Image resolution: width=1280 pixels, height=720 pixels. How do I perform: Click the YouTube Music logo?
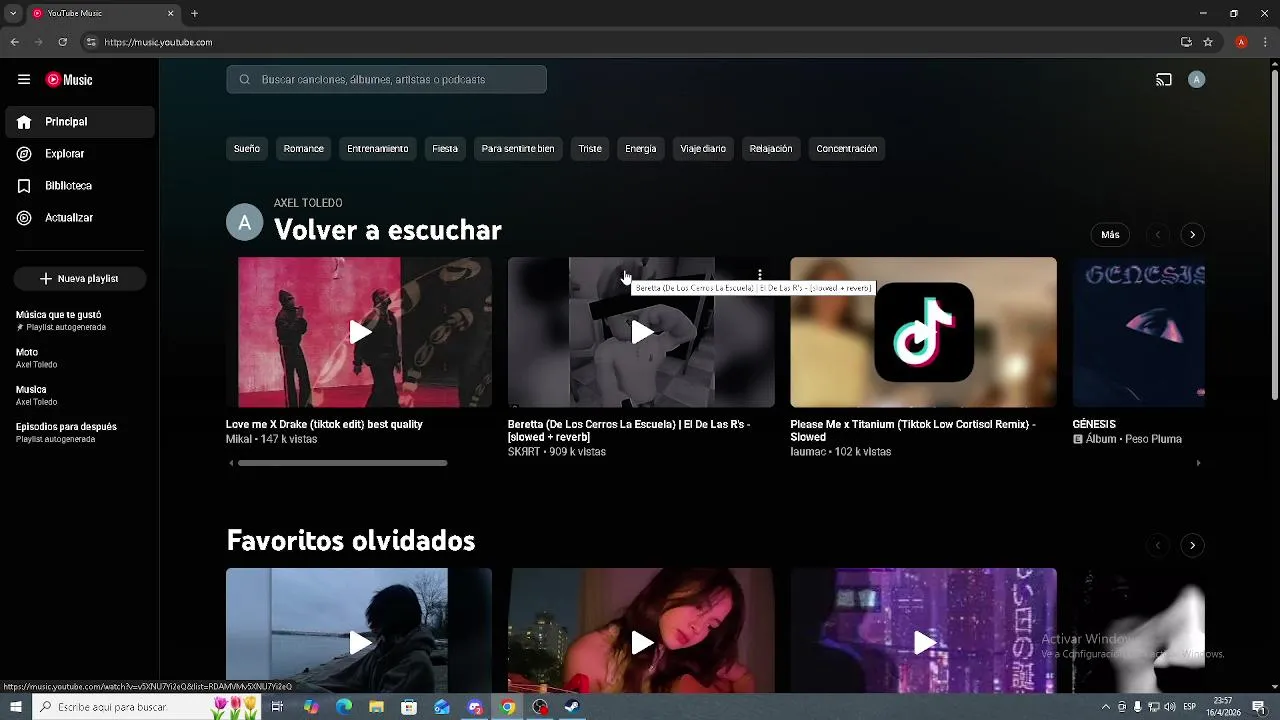click(69, 80)
